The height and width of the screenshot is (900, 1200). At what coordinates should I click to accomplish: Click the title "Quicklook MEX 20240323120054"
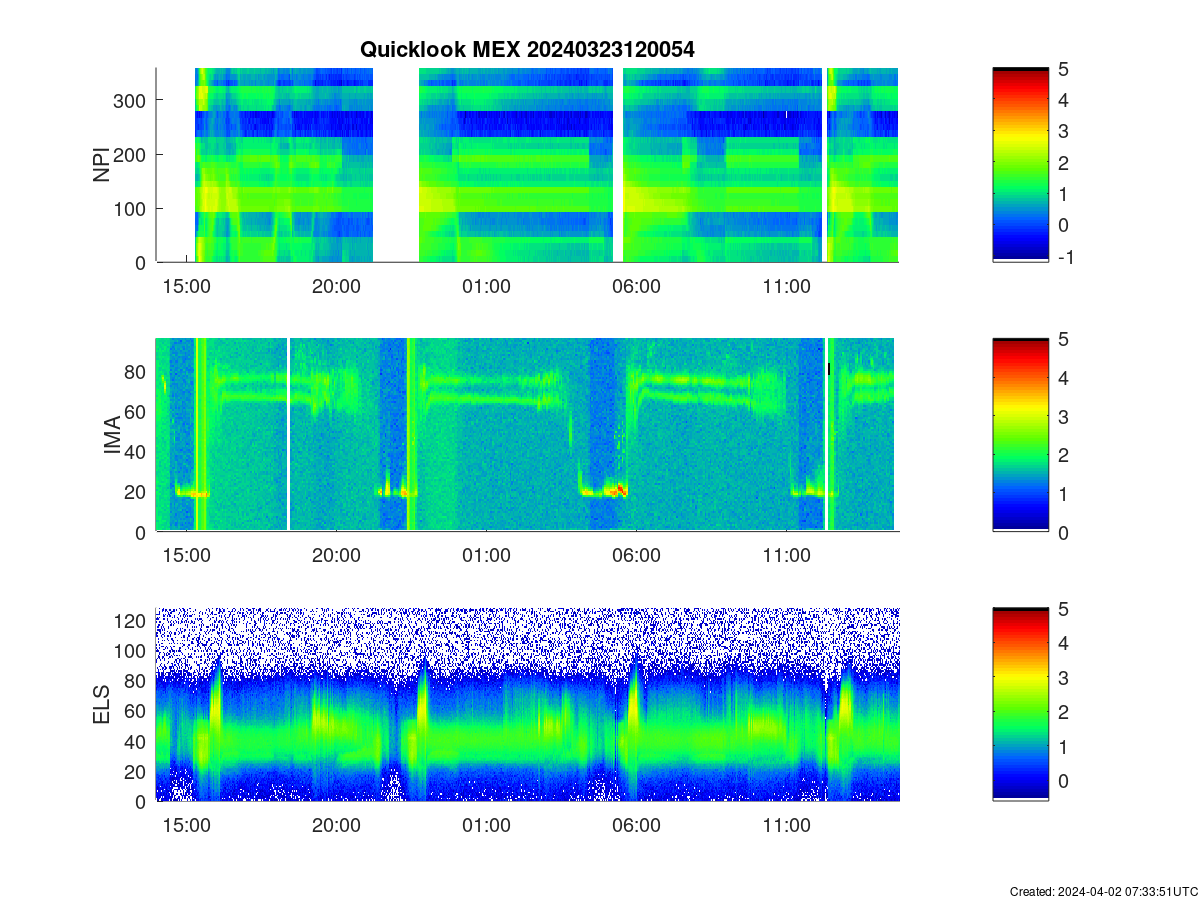(x=527, y=49)
